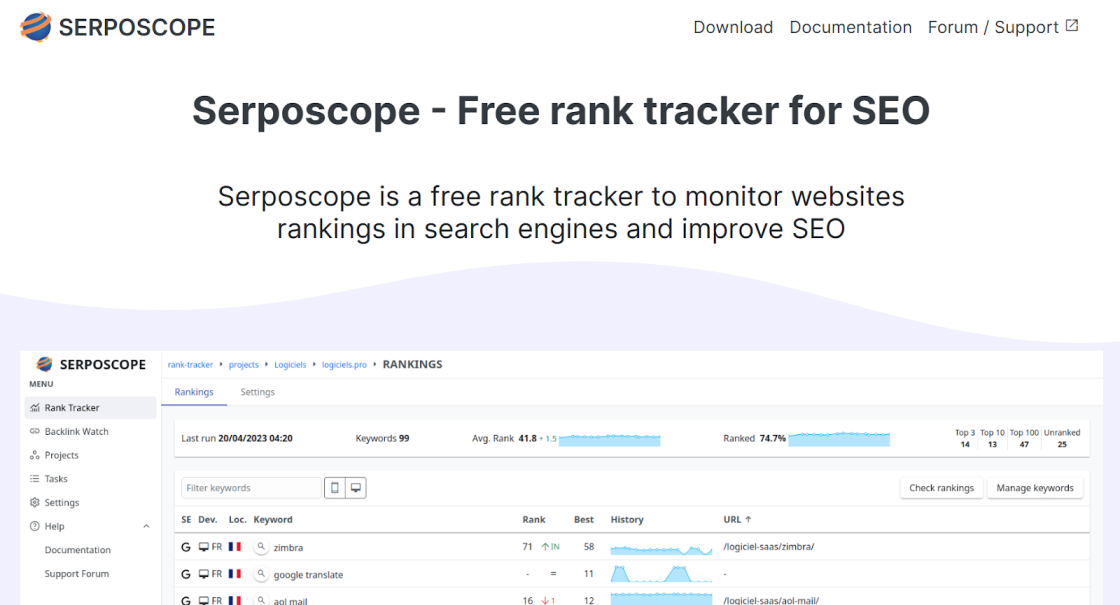Click the Help question mark icon
This screenshot has height=605, width=1120.
click(x=35, y=526)
